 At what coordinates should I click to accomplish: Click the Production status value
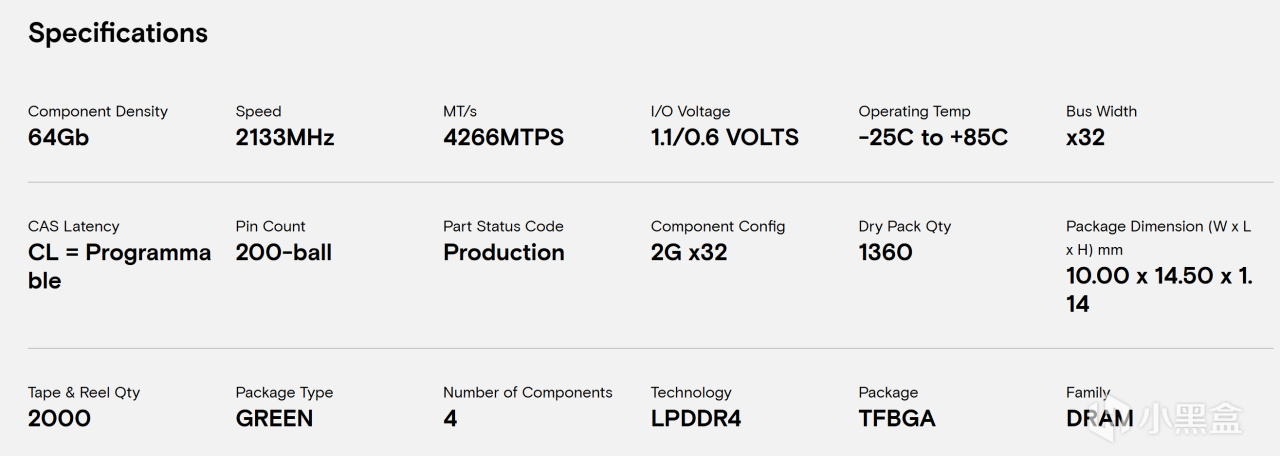[504, 253]
